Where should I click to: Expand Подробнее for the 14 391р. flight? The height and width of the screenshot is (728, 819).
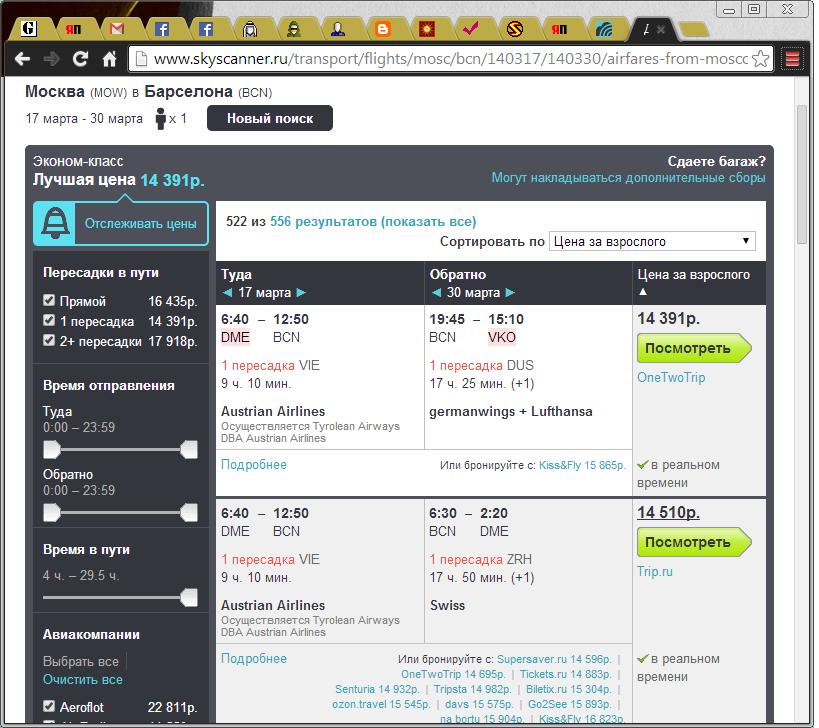point(254,465)
